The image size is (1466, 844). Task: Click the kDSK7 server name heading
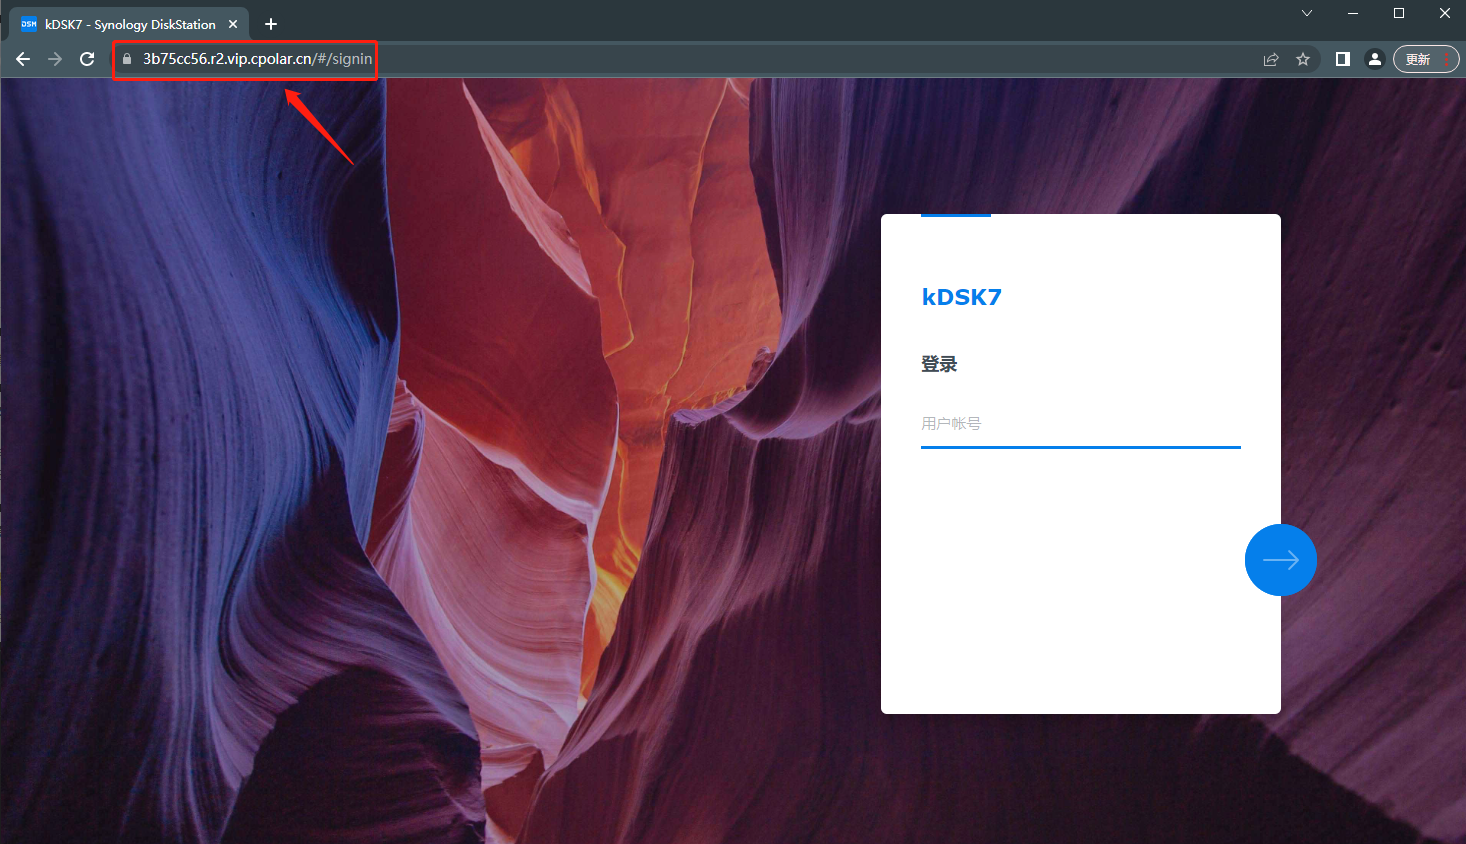pos(961,297)
